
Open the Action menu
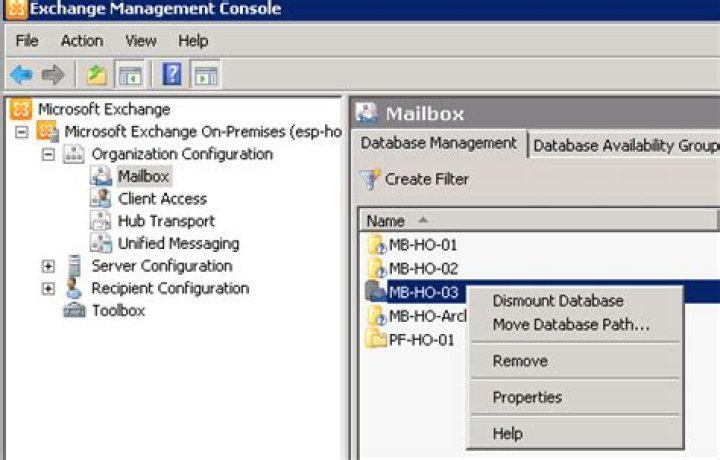click(81, 41)
